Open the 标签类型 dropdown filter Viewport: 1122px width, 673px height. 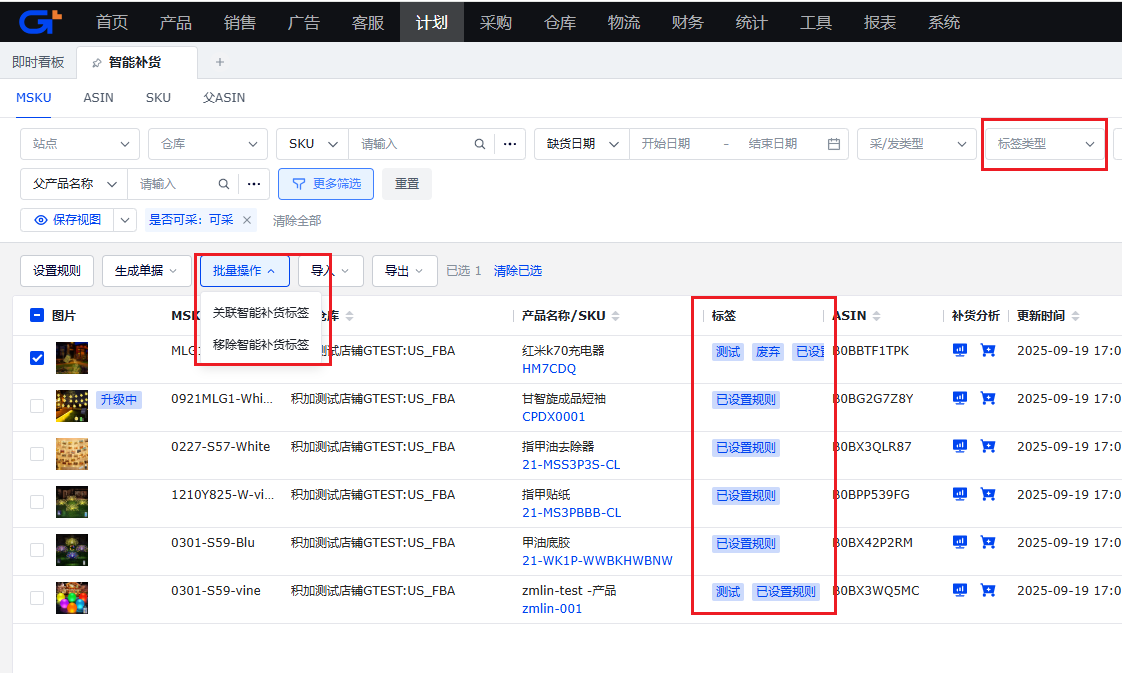click(1045, 144)
